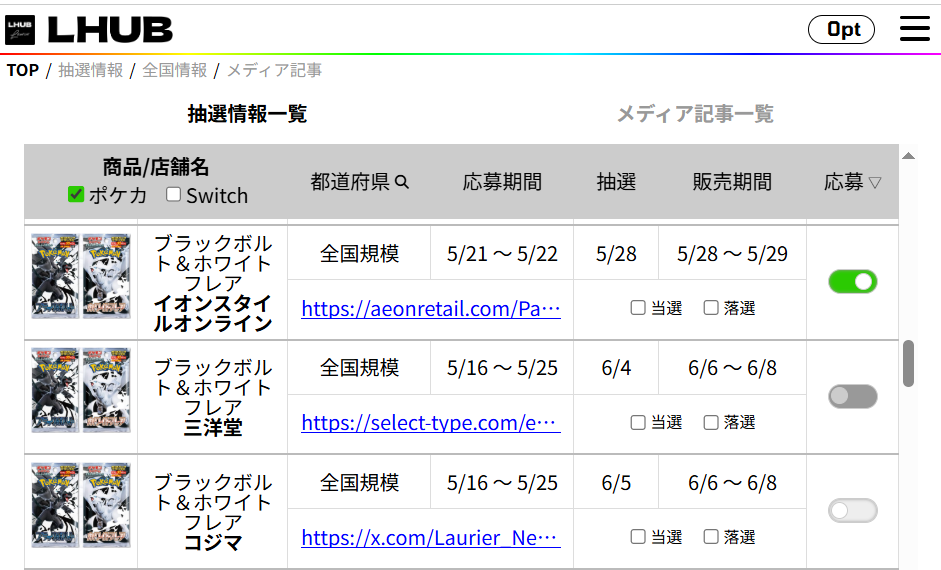This screenshot has width=941, height=570.
Task: Open the Aeon Style Online product thumbnail
Action: point(81,276)
